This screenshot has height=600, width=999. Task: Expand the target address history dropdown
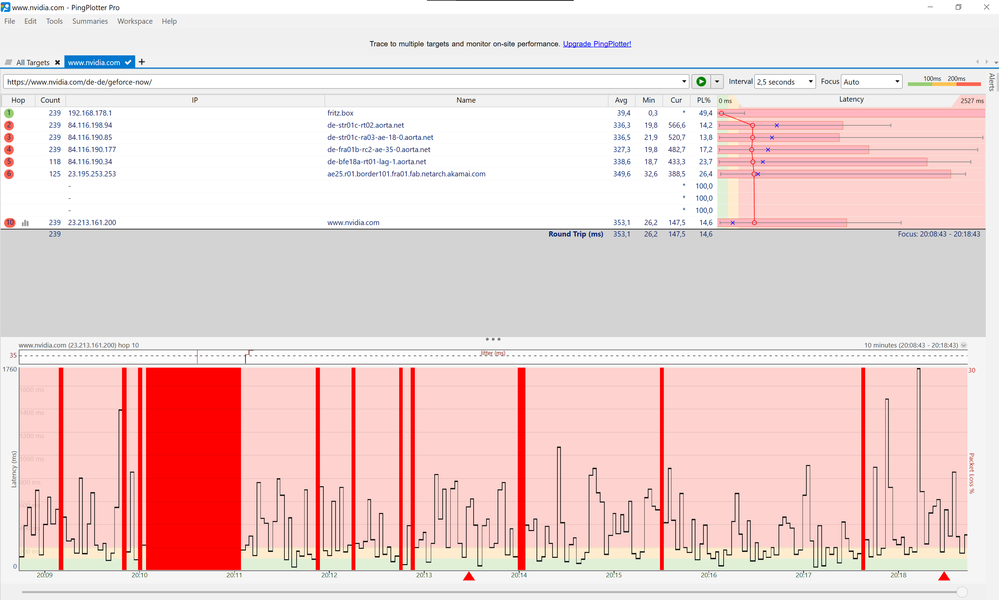[x=684, y=82]
